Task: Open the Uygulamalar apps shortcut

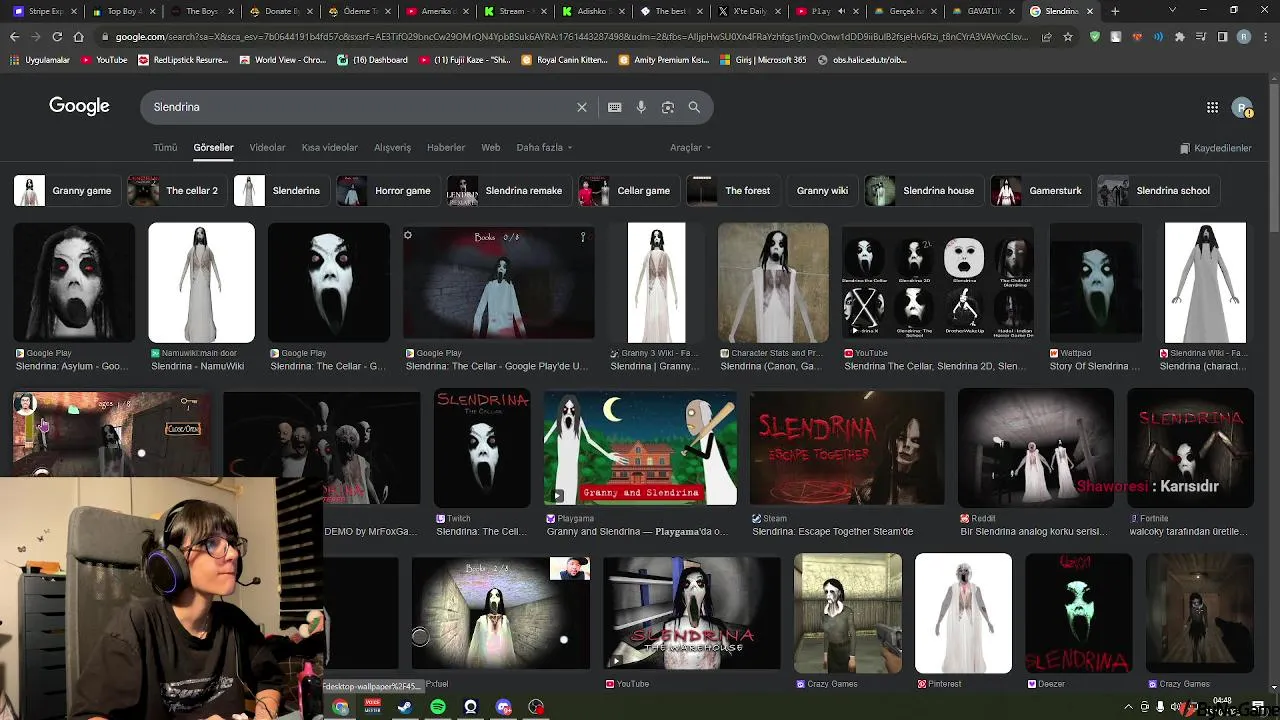Action: [x=41, y=60]
